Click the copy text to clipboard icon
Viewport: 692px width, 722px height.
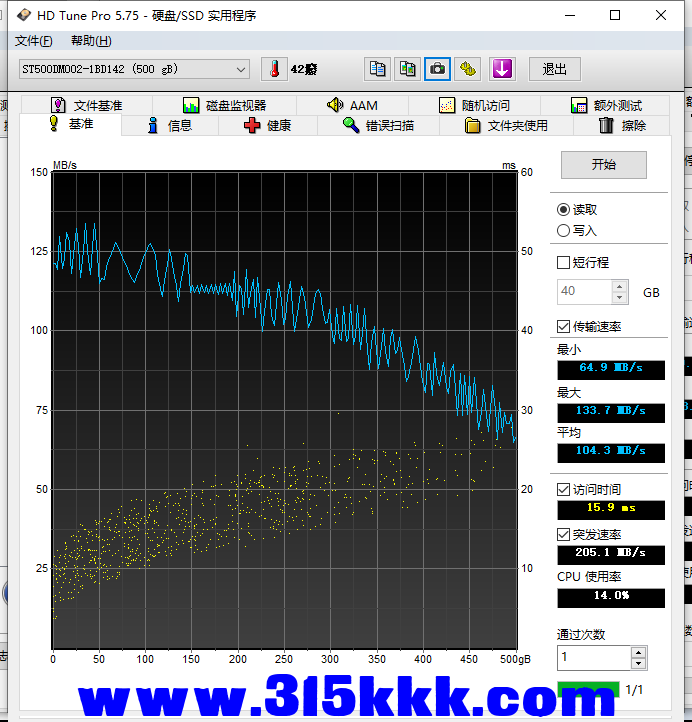coord(377,69)
